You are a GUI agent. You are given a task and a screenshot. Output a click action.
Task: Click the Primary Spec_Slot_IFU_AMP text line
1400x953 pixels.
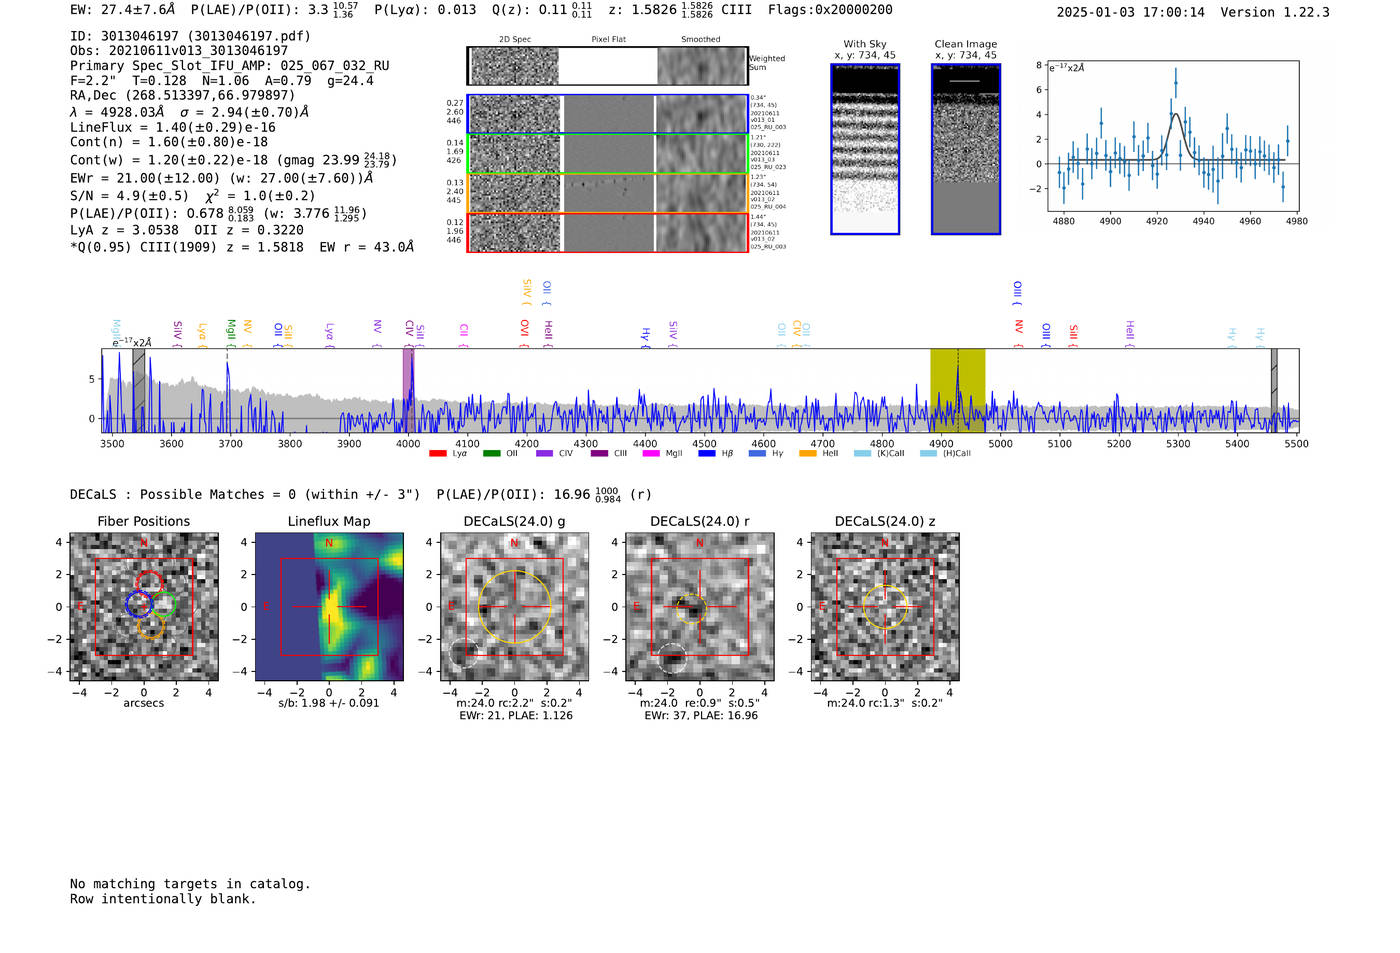[x=230, y=66]
